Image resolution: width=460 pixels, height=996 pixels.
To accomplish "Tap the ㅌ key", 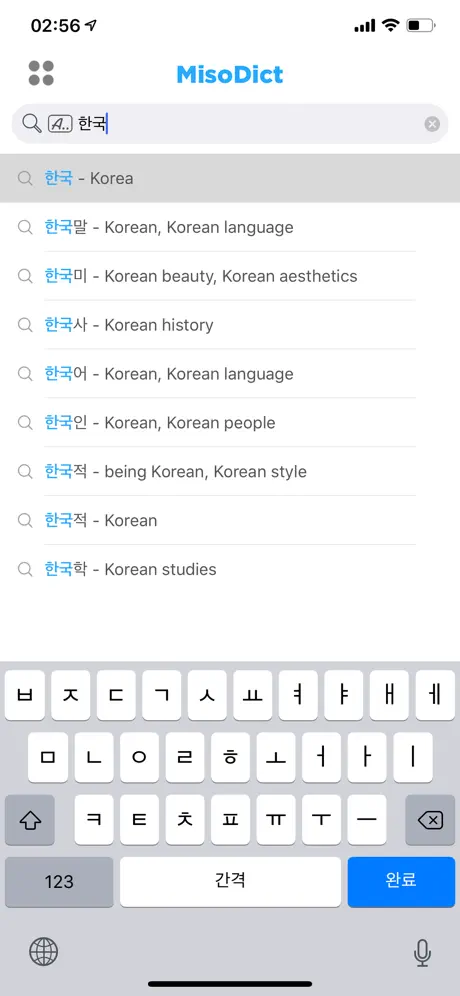I will pyautogui.click(x=139, y=819).
